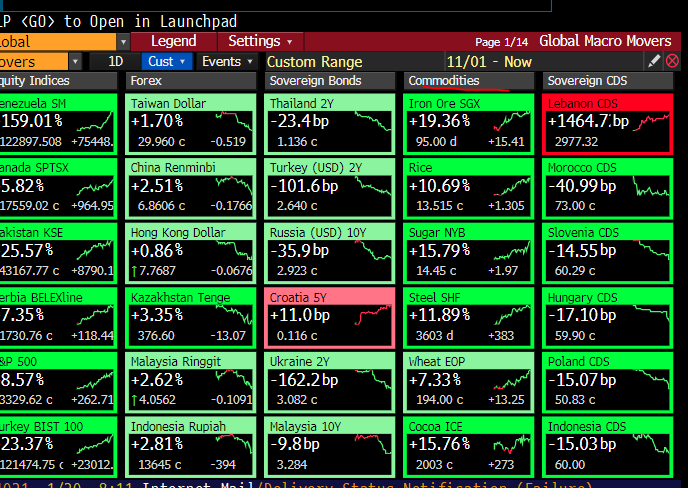688x488 pixels.
Task: Open the Kazakhstan Tenge tile
Action: tap(190, 318)
